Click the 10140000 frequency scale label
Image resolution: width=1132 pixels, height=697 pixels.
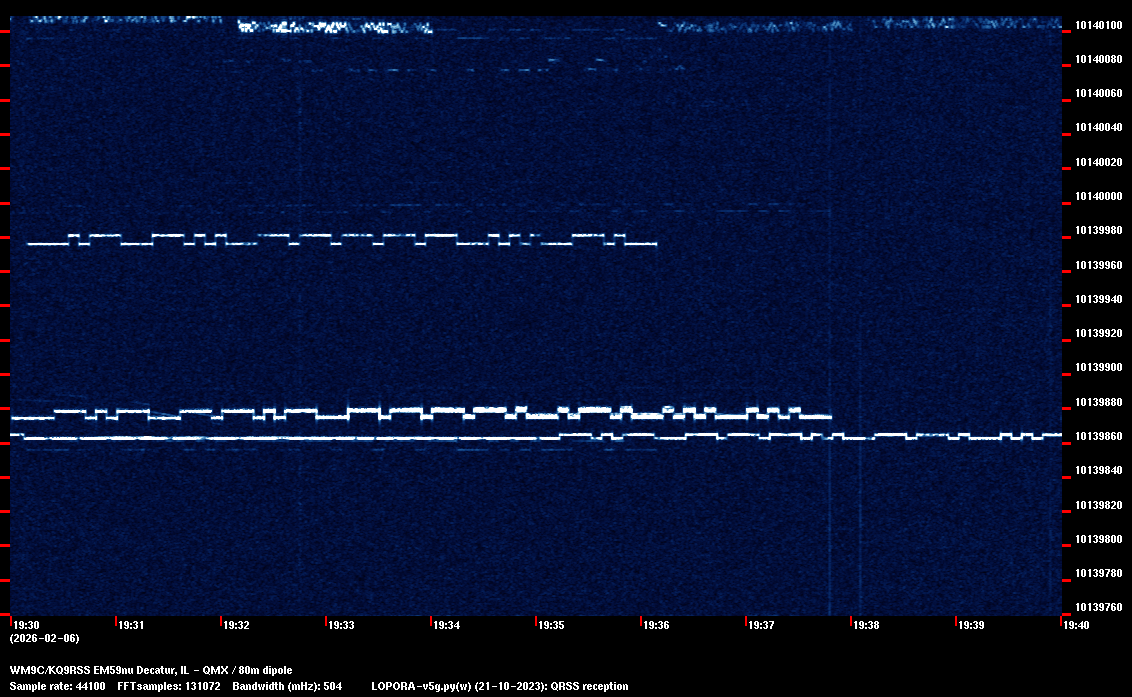(1097, 196)
